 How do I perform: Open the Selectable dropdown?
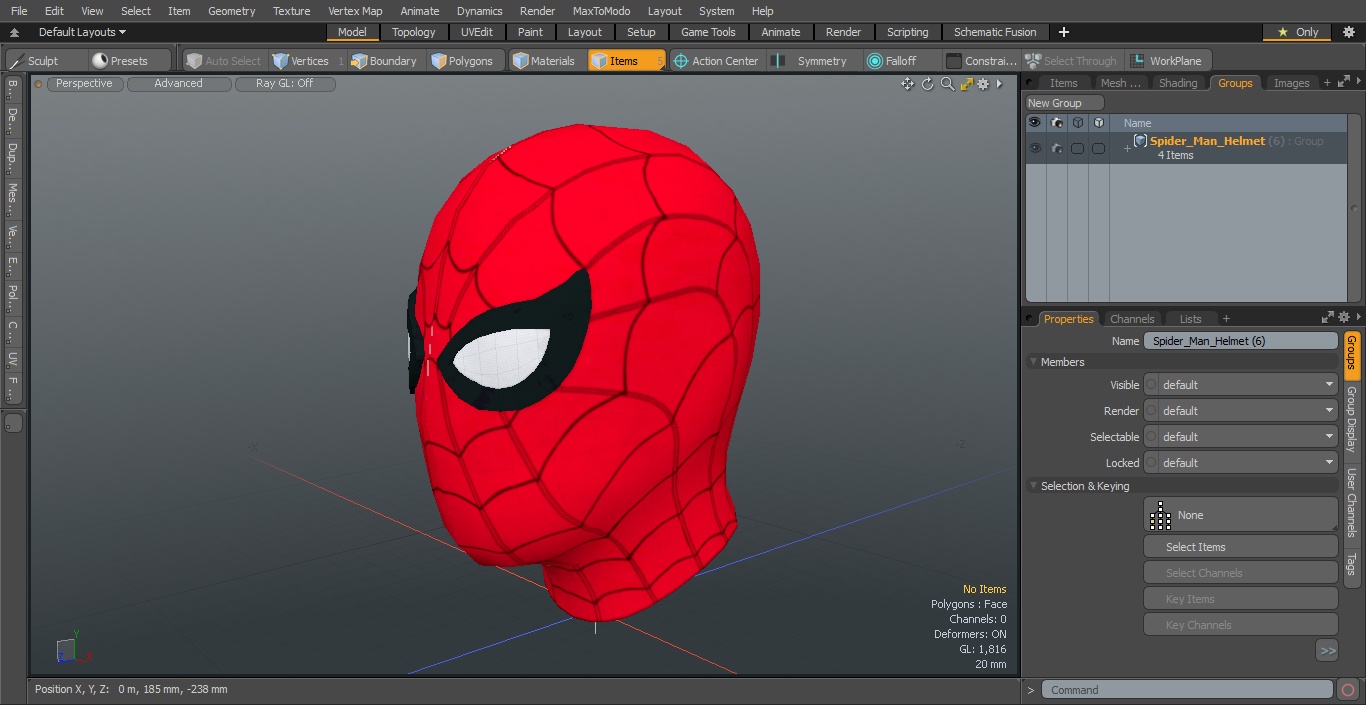coord(1248,437)
